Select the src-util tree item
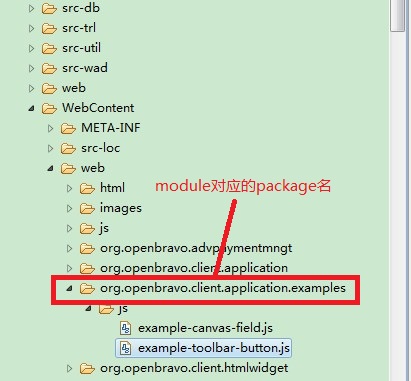The width and height of the screenshot is (411, 381). click(81, 48)
